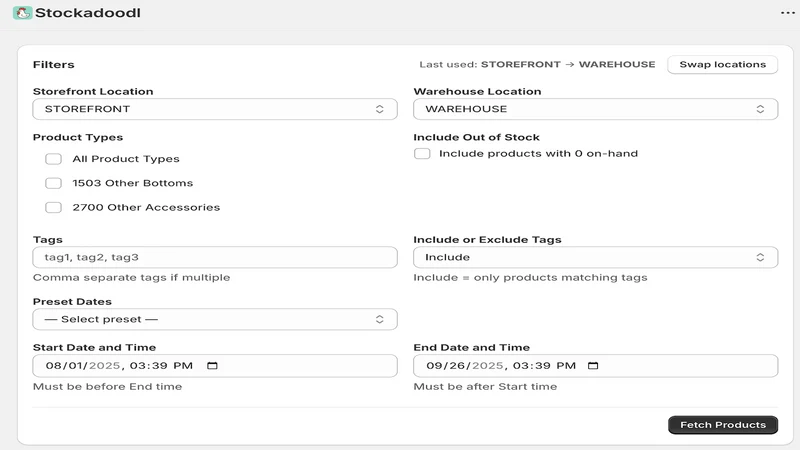800x450 pixels.
Task: Click the Tags field label
Action: pos(47,240)
